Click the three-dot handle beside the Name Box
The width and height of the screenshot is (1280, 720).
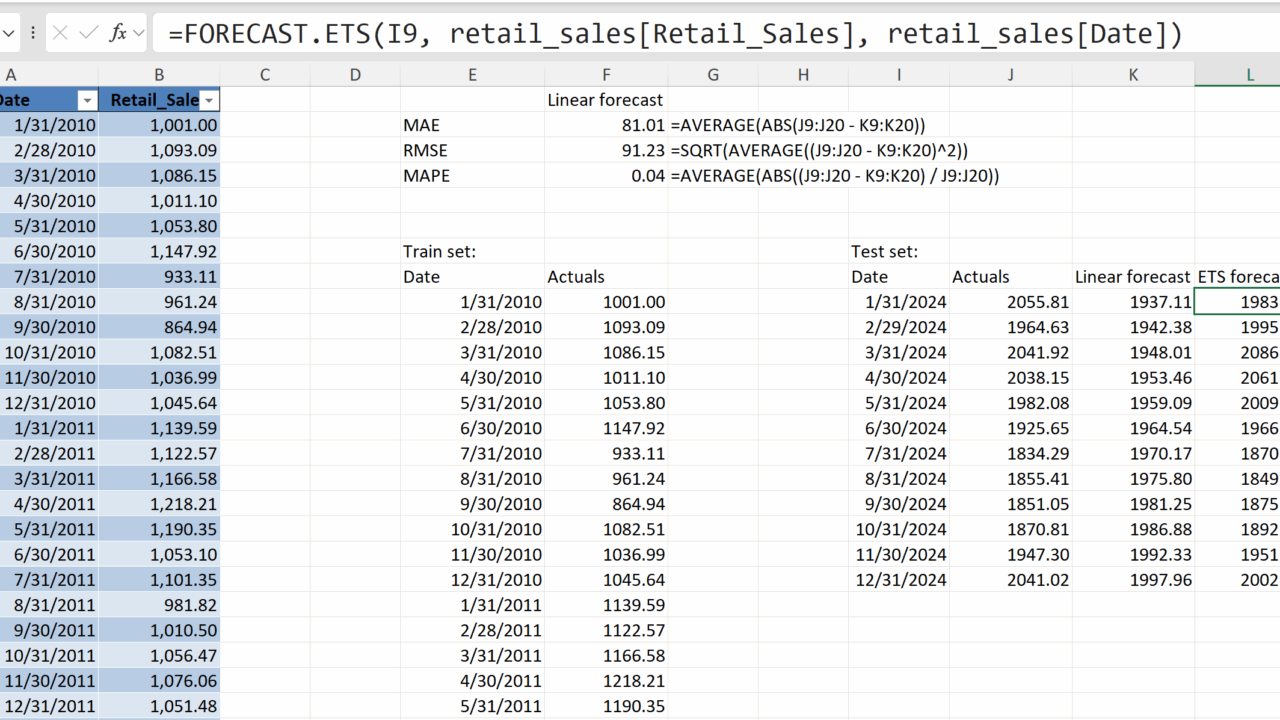point(33,33)
